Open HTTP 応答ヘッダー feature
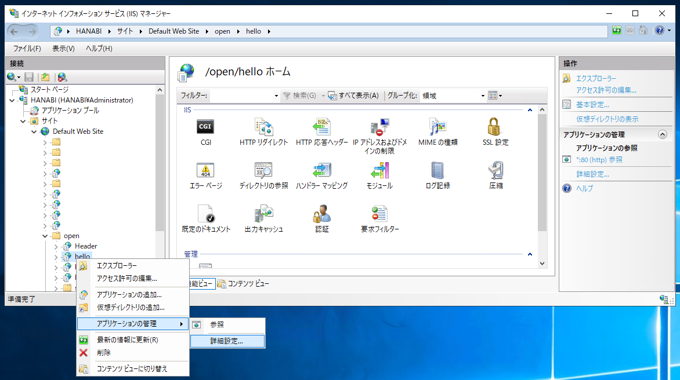680x380 pixels. click(x=322, y=132)
